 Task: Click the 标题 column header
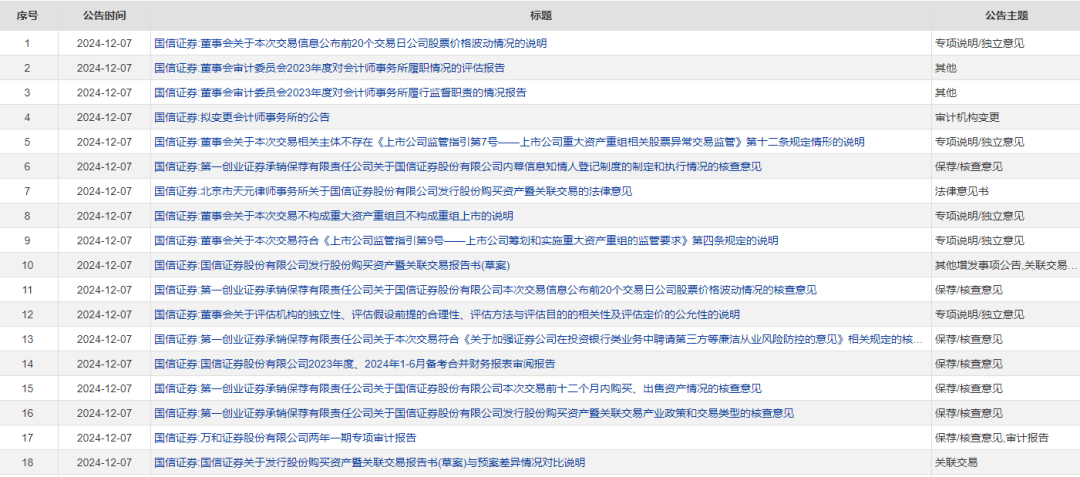541,15
